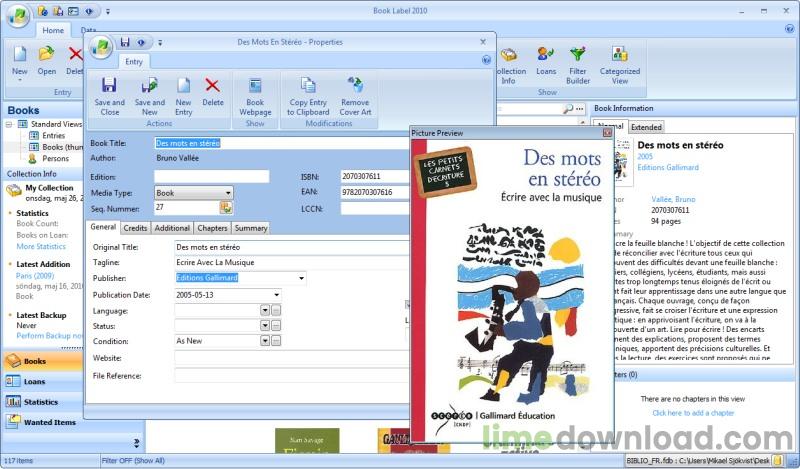Switch to the Chapters tab
The height and width of the screenshot is (469, 800).
tap(212, 228)
